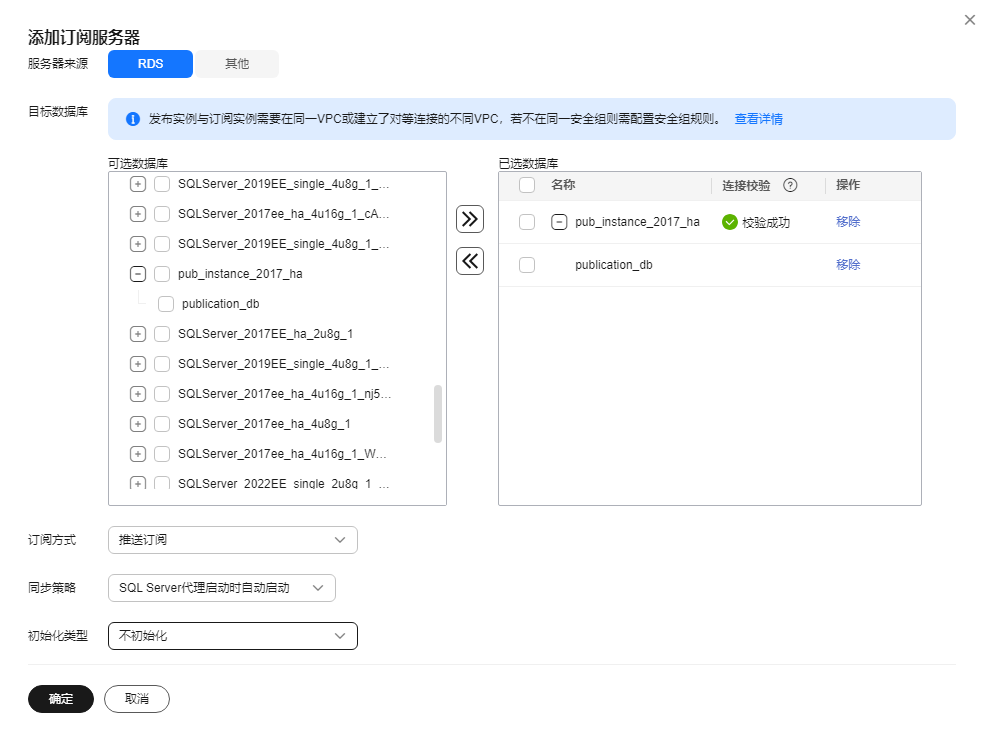Click the blue info icon in notice banner
The image size is (992, 737).
(133, 119)
